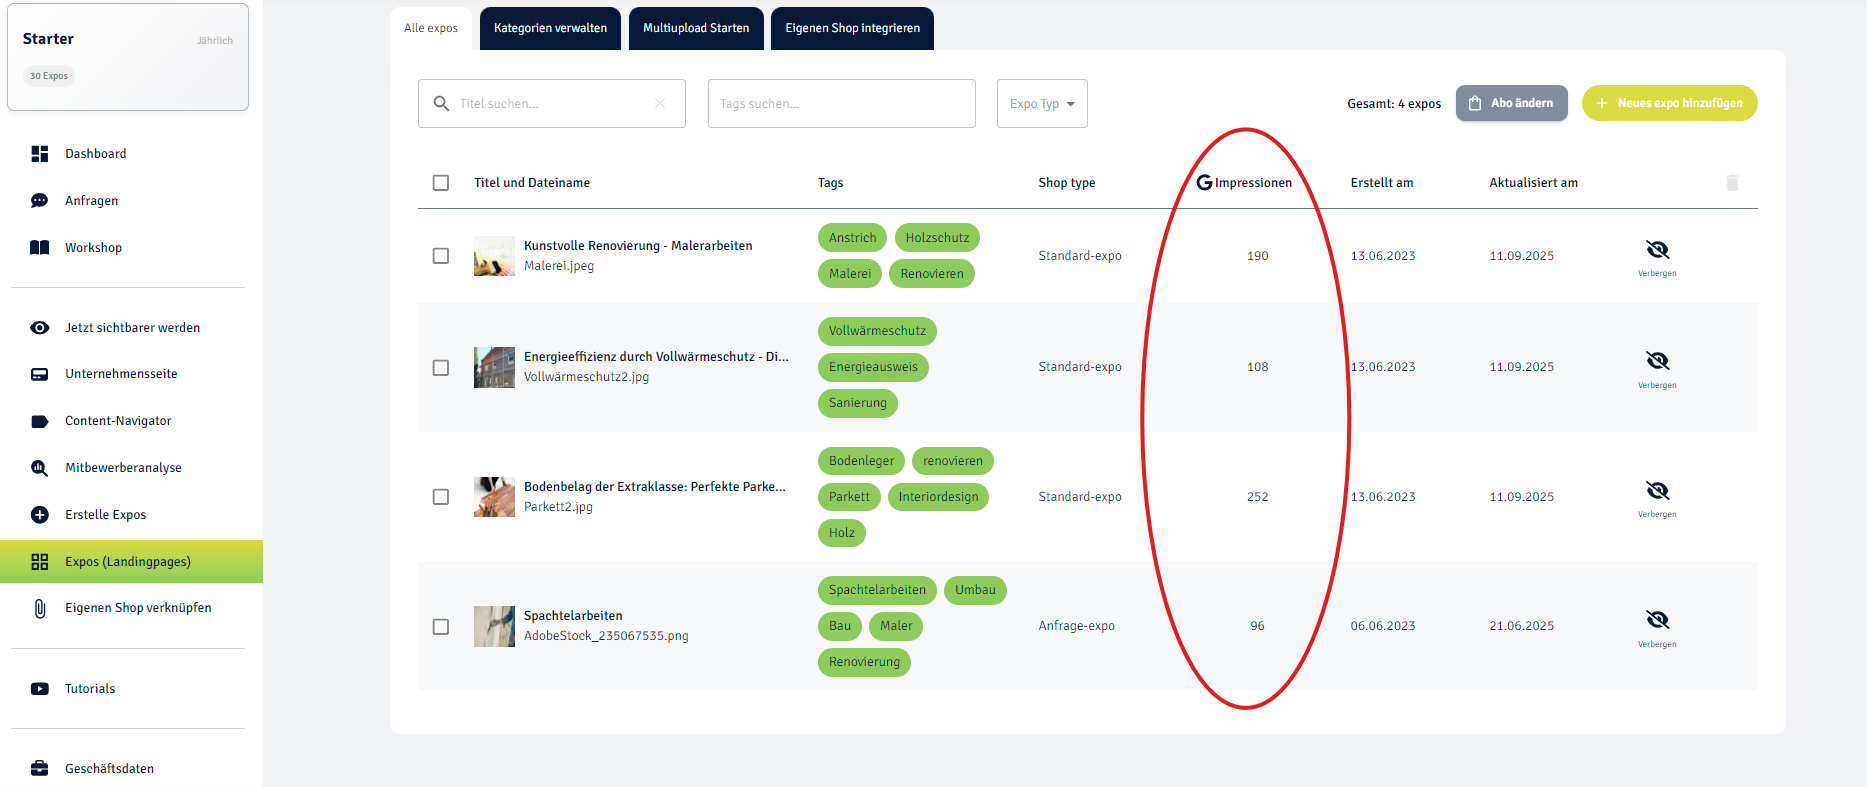Select all expos with header checkbox

[441, 183]
